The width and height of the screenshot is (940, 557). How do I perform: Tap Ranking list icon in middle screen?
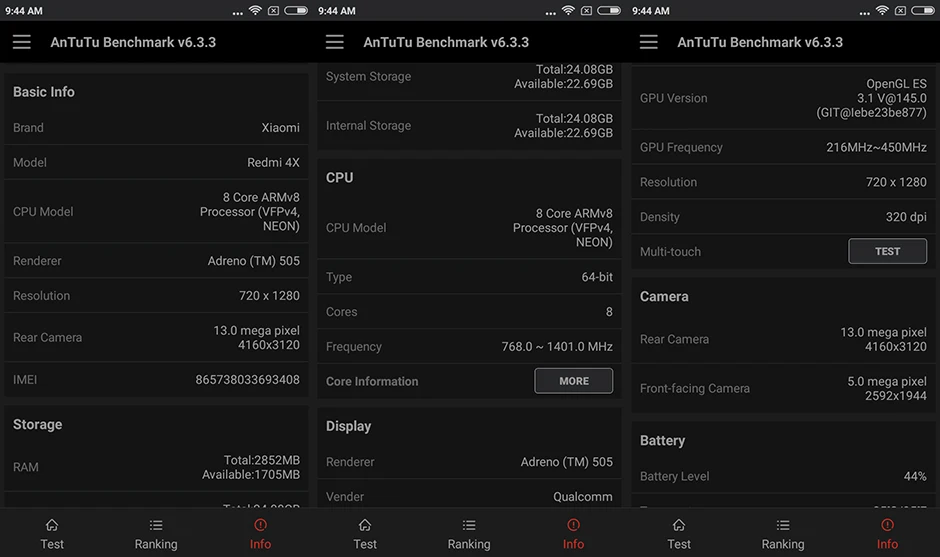[x=469, y=525]
